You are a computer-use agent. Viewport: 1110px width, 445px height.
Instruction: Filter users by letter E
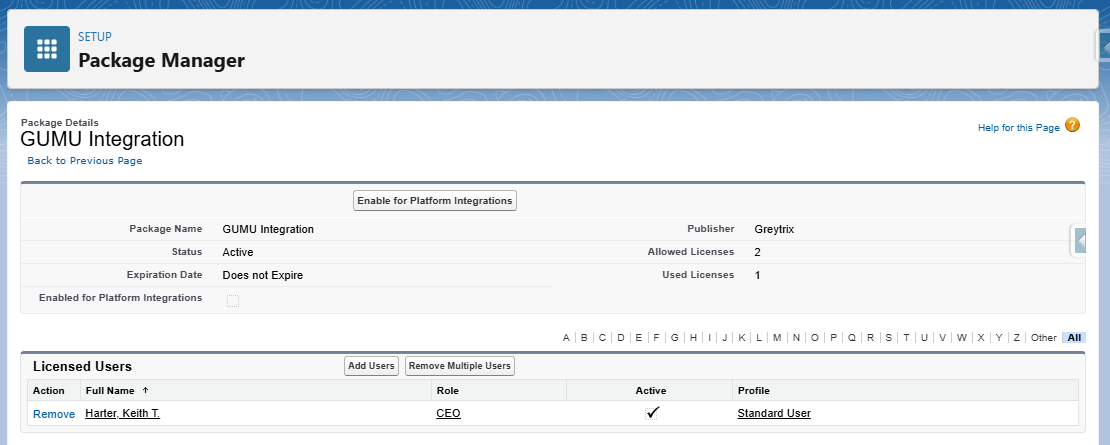click(639, 337)
